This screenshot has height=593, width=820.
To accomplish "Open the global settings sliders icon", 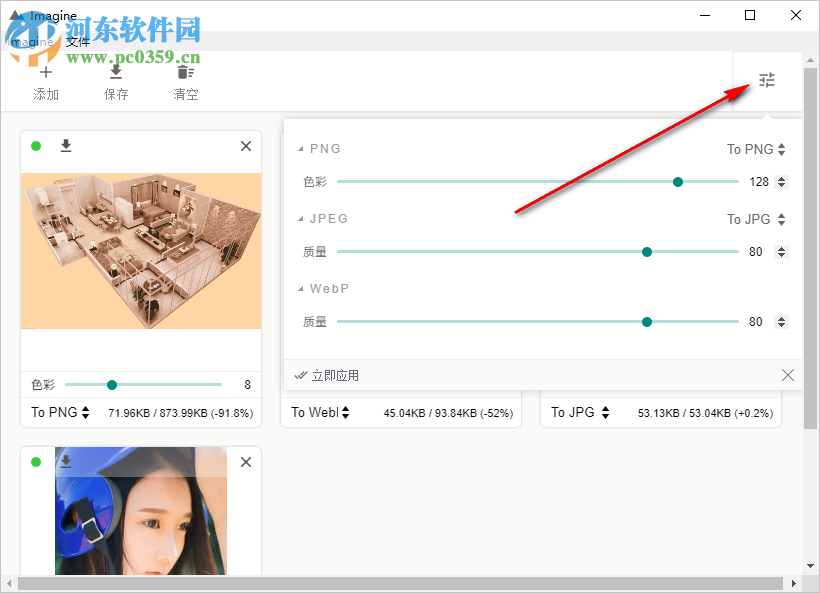I will (x=767, y=81).
